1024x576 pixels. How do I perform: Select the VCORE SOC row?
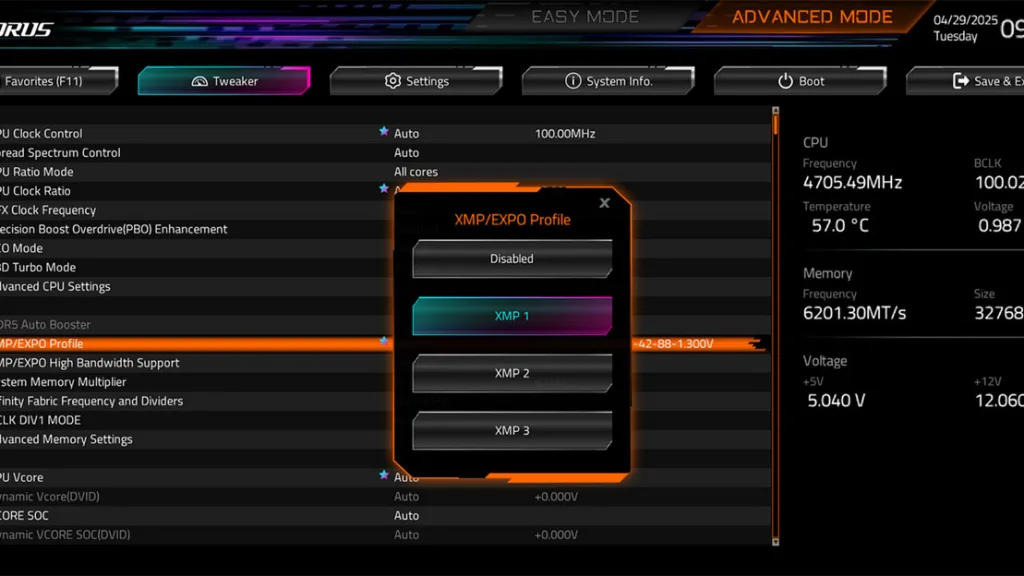[x=385, y=515]
